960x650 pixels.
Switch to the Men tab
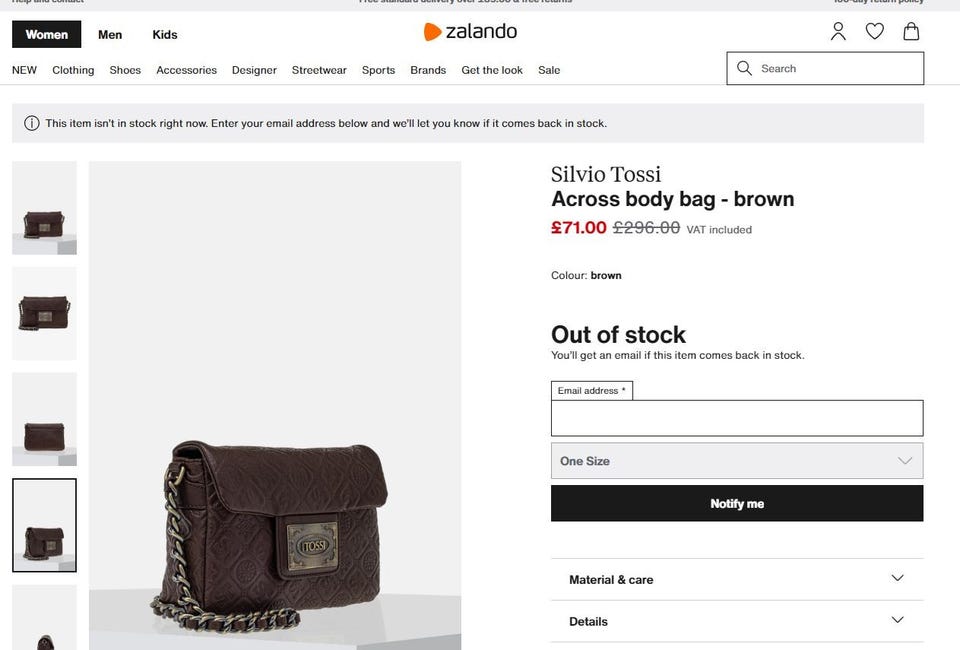click(x=110, y=35)
